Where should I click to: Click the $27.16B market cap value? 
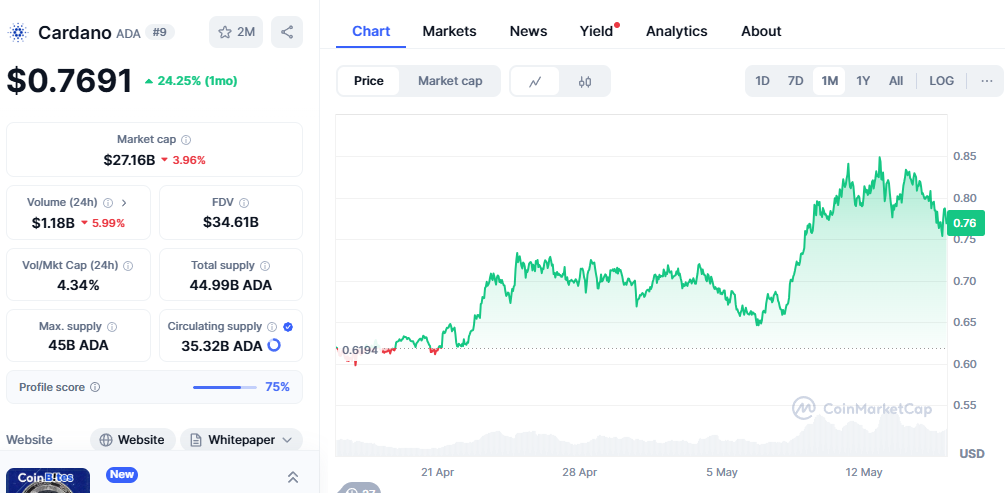point(129,160)
